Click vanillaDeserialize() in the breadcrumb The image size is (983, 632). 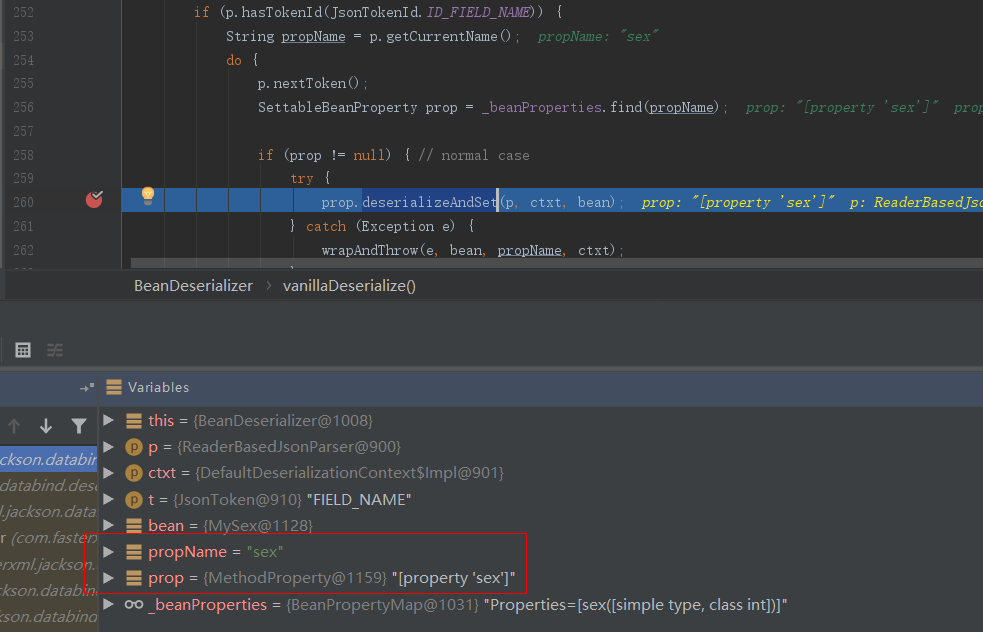tap(349, 286)
